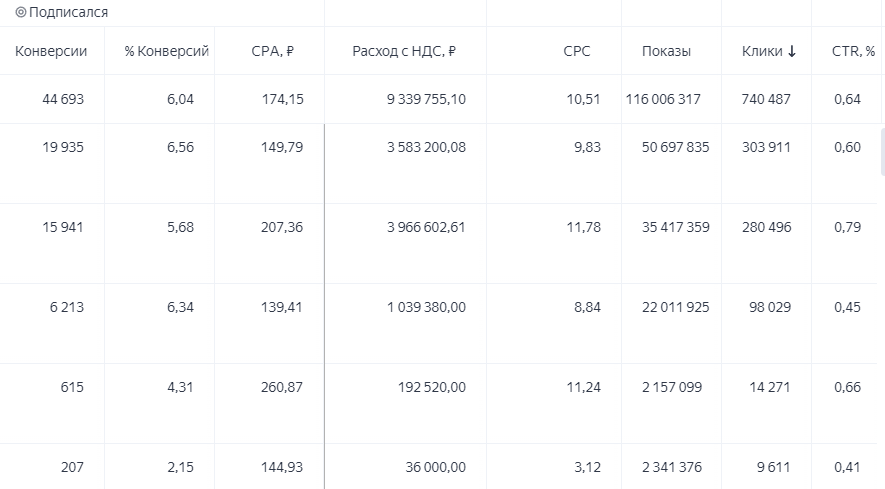Select the CPA cell 139,41
The image size is (885, 489).
click(x=282, y=307)
